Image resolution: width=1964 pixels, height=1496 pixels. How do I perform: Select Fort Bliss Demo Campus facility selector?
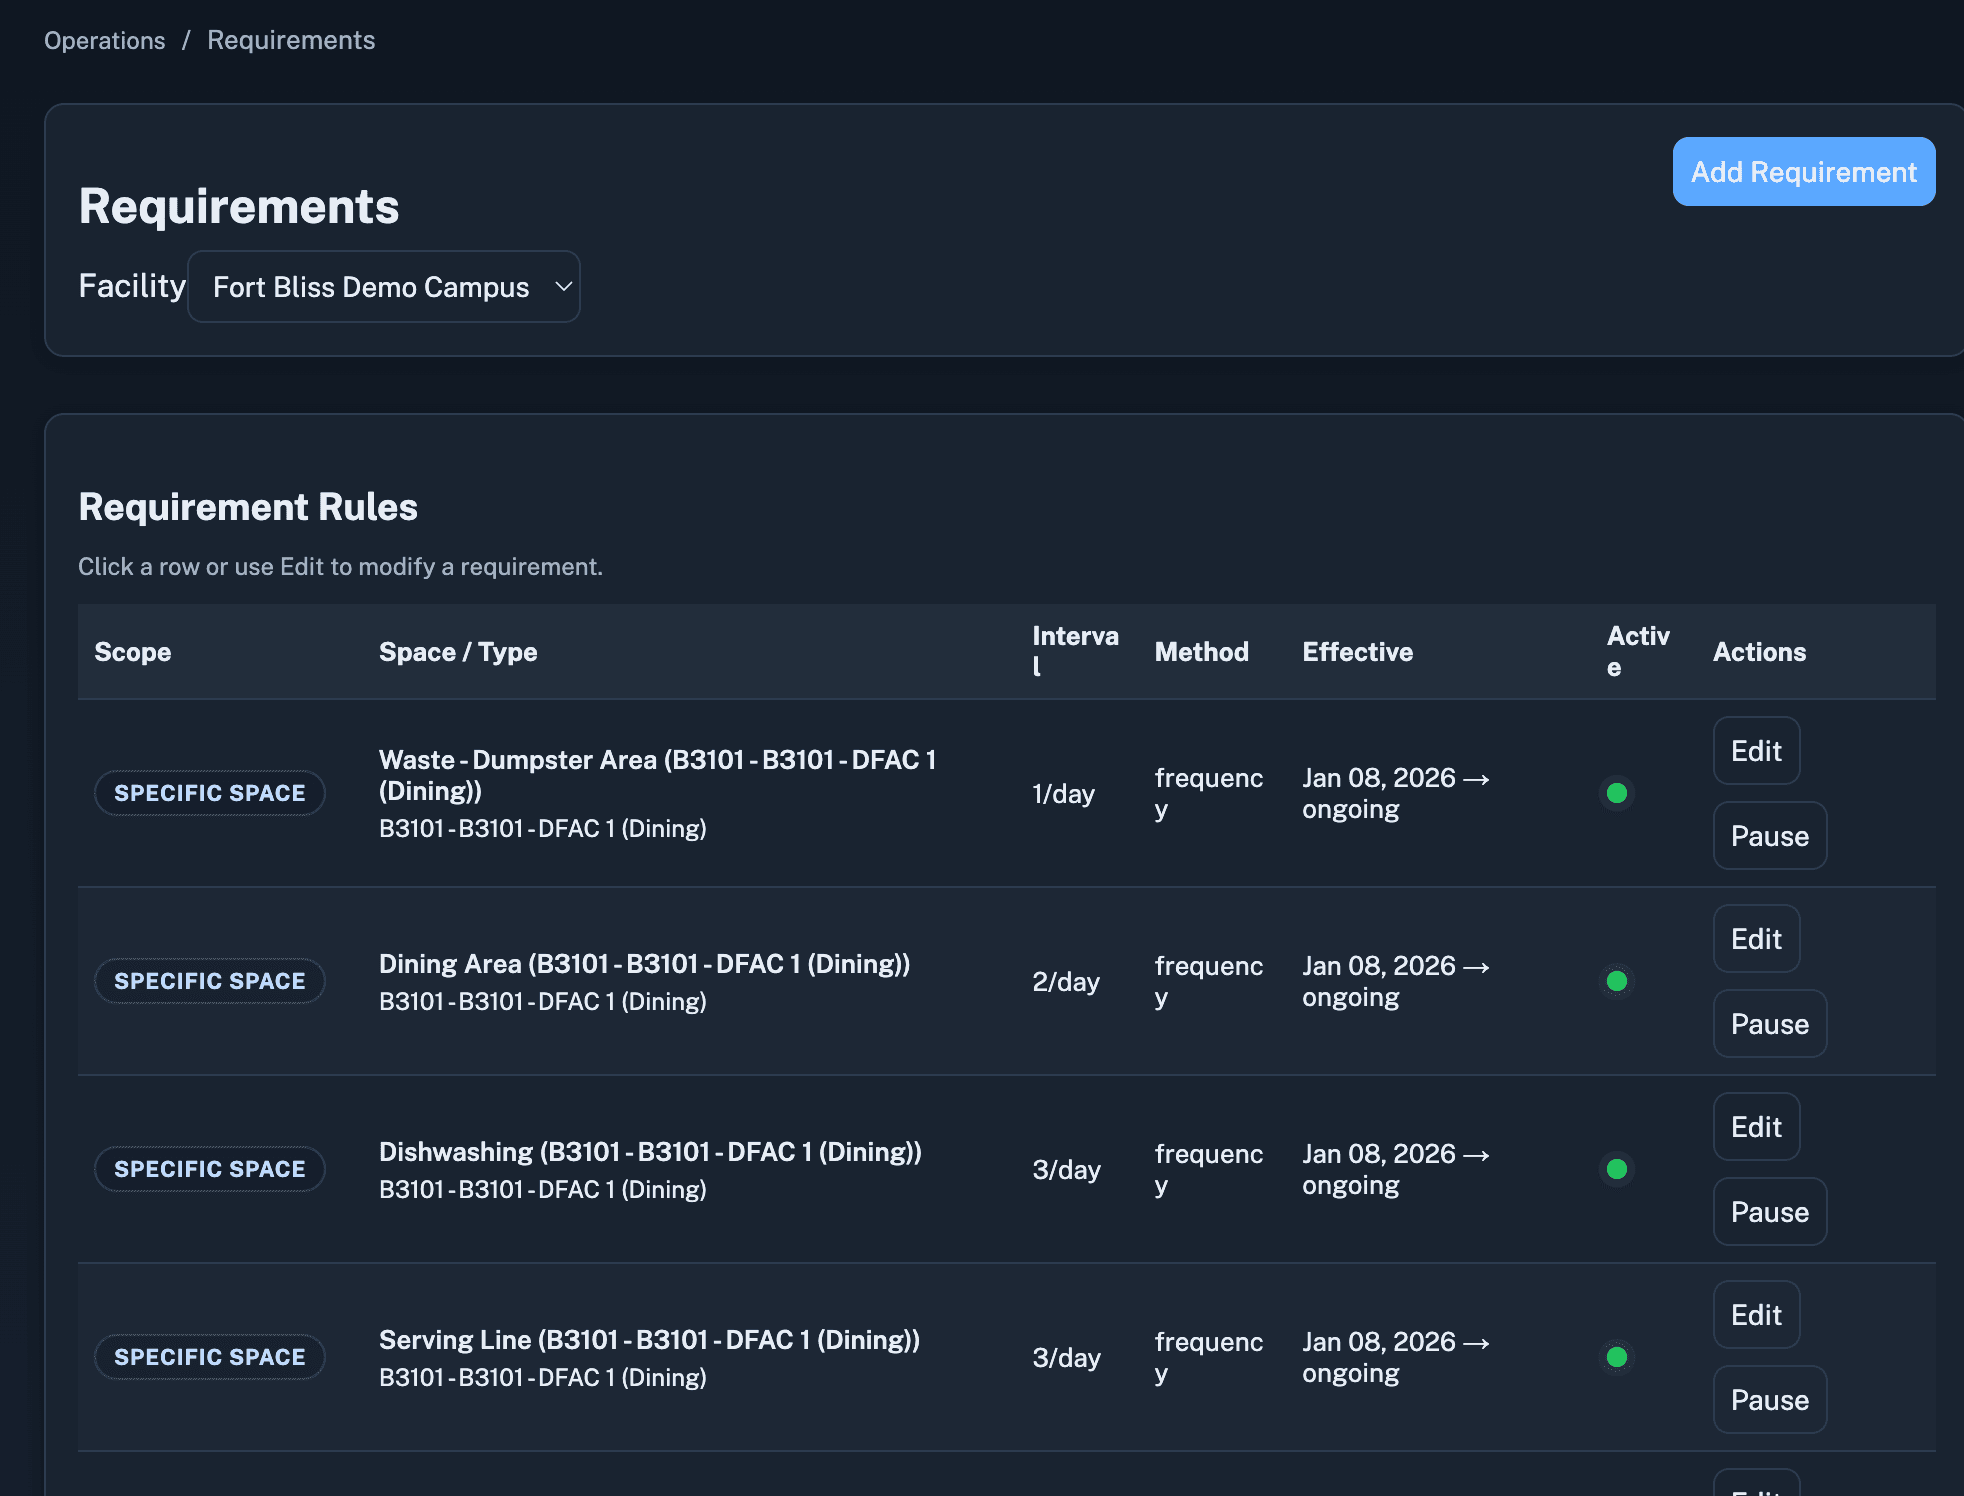pos(384,286)
